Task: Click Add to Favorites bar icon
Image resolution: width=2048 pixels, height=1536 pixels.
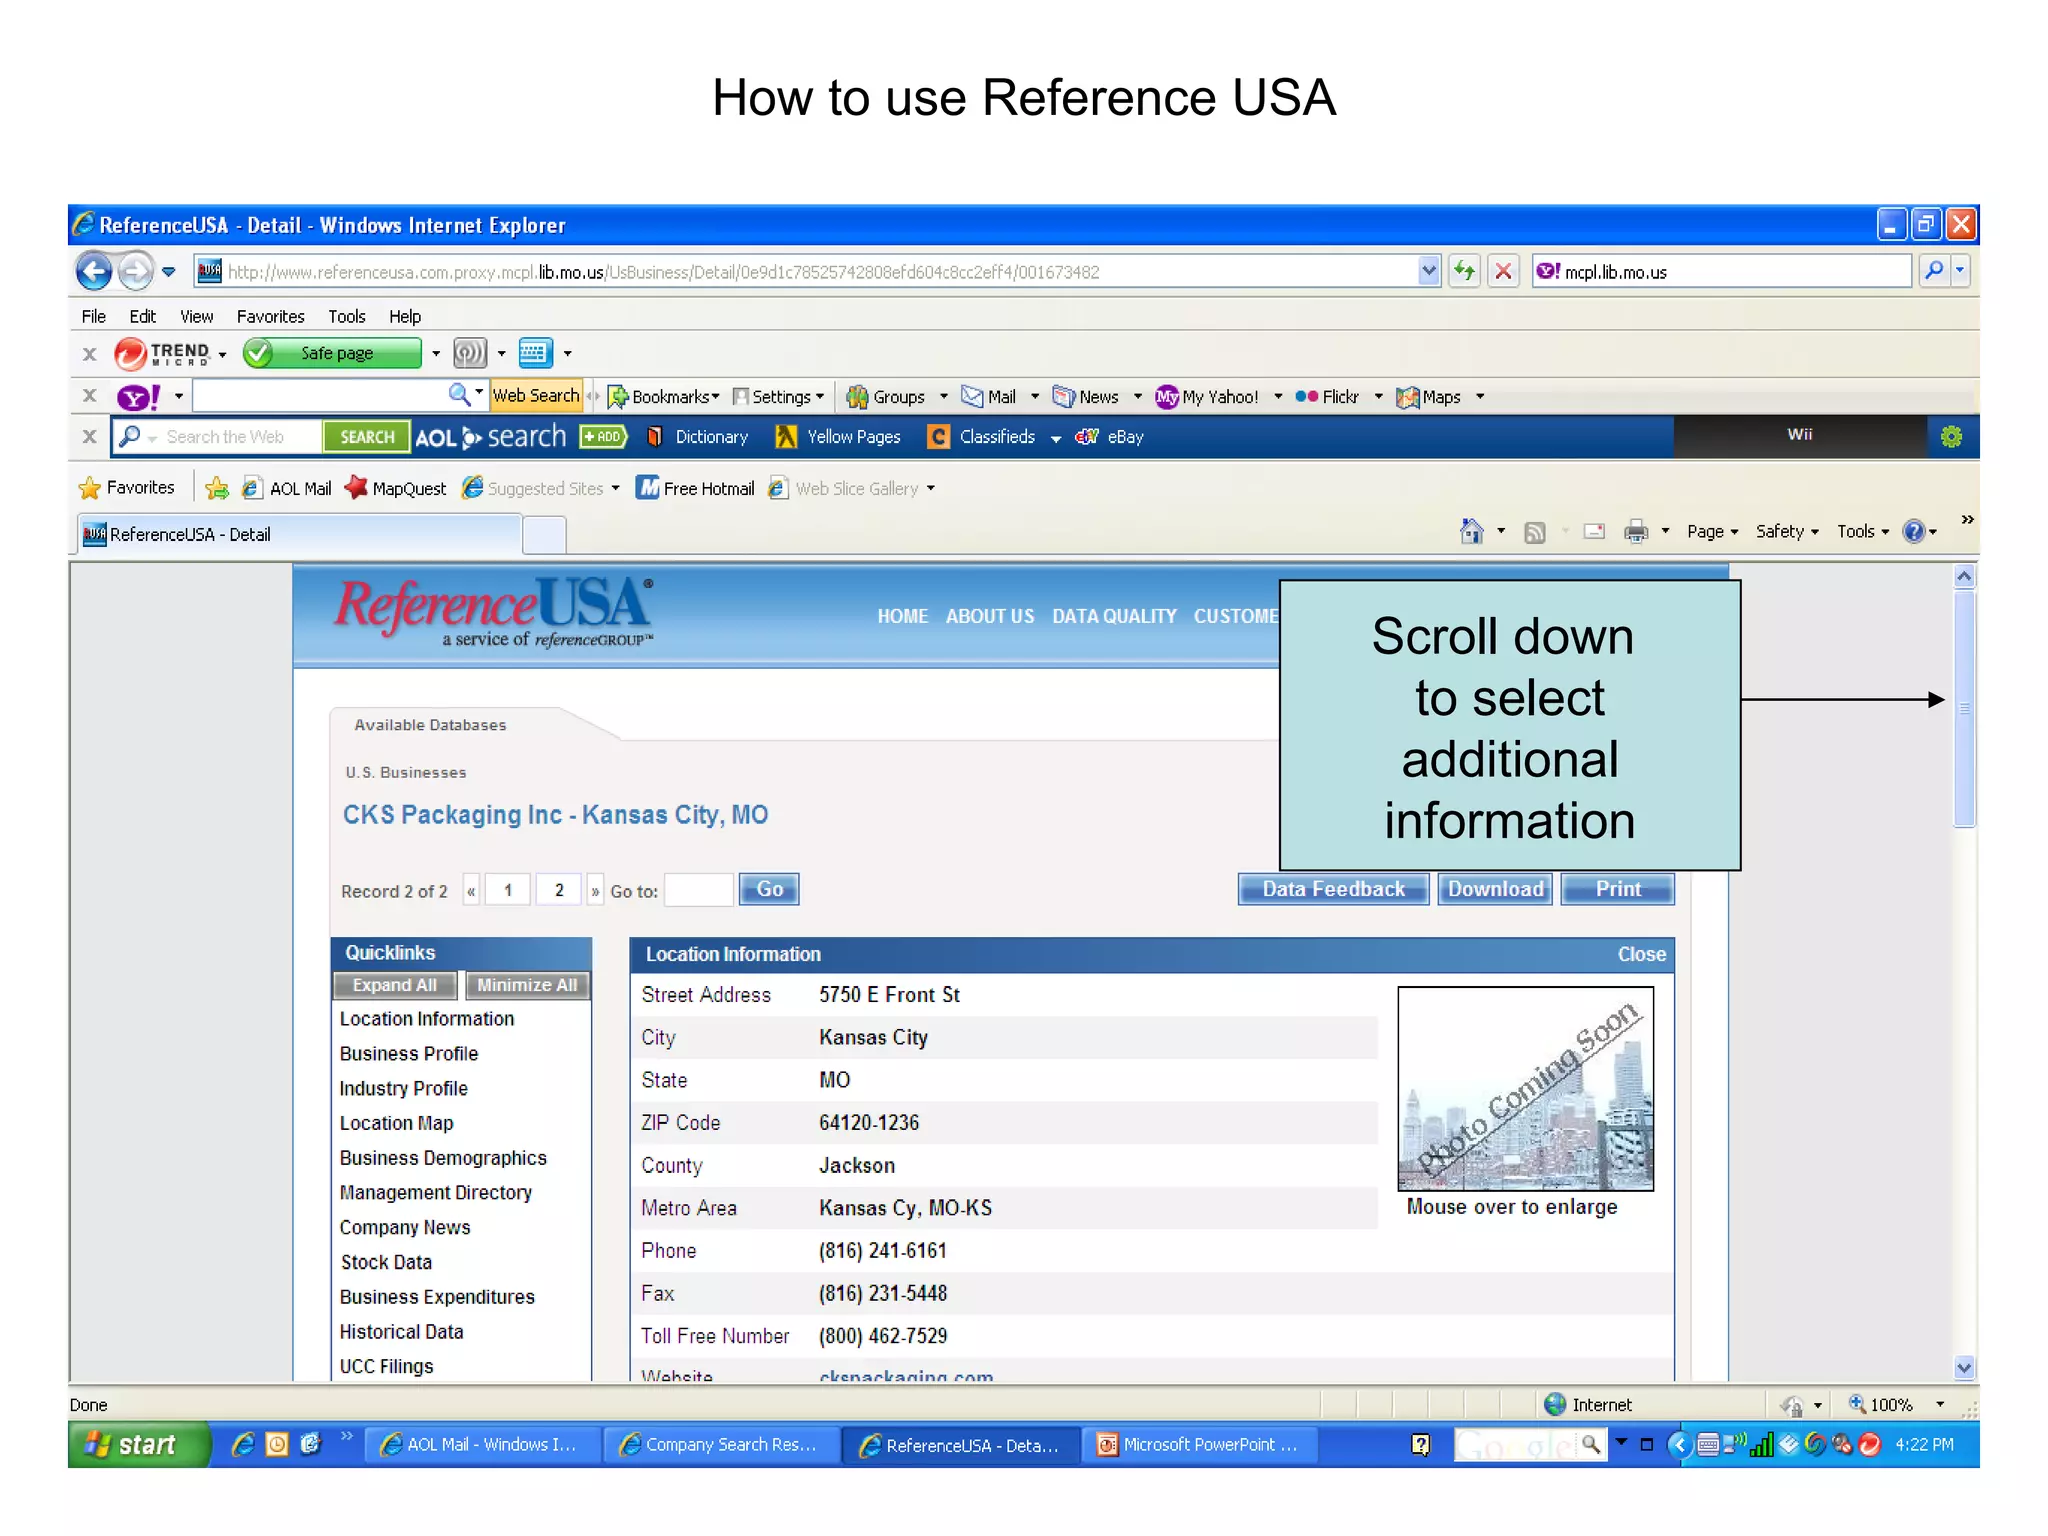Action: click(x=217, y=488)
